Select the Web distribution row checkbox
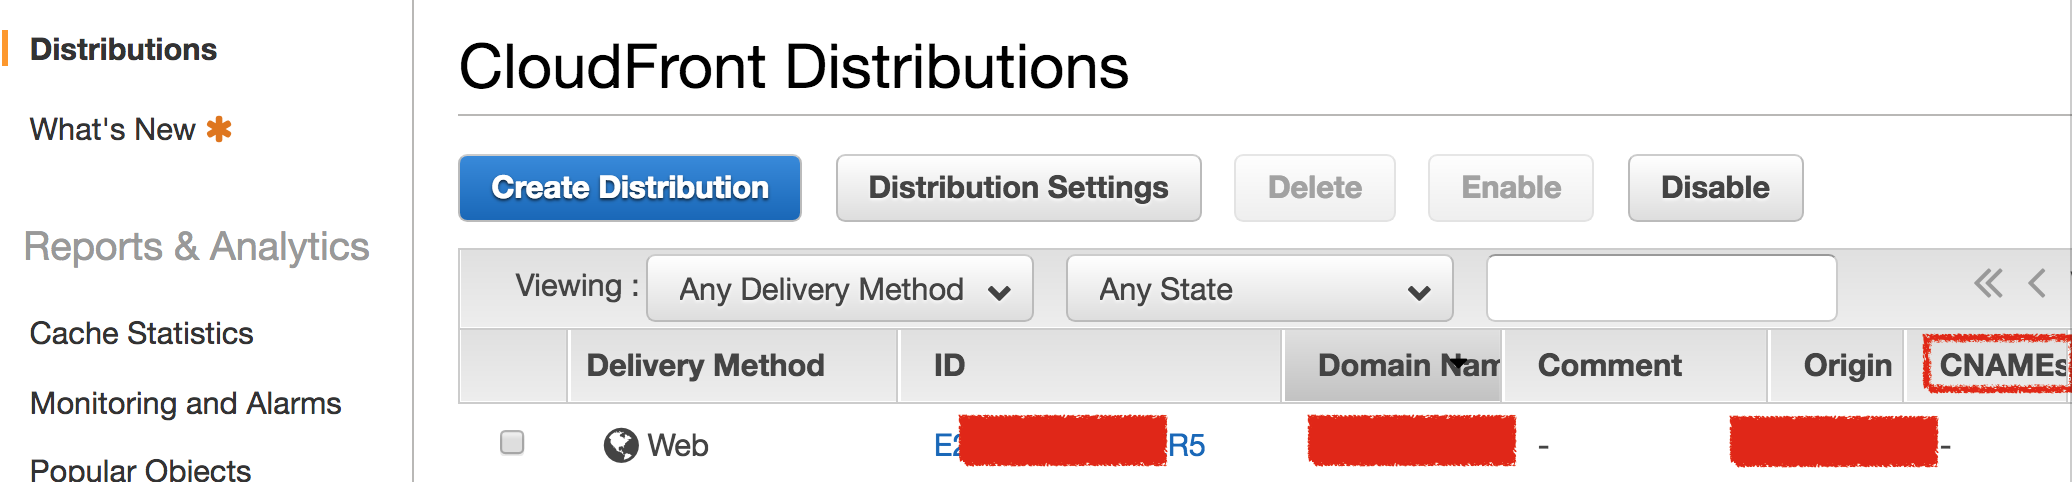 pyautogui.click(x=512, y=442)
